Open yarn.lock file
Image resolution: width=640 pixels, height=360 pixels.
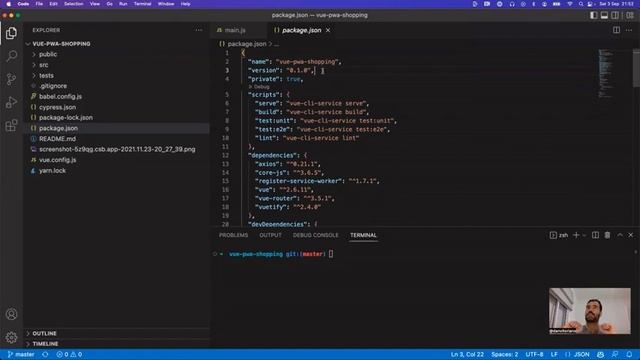pyautogui.click(x=52, y=171)
